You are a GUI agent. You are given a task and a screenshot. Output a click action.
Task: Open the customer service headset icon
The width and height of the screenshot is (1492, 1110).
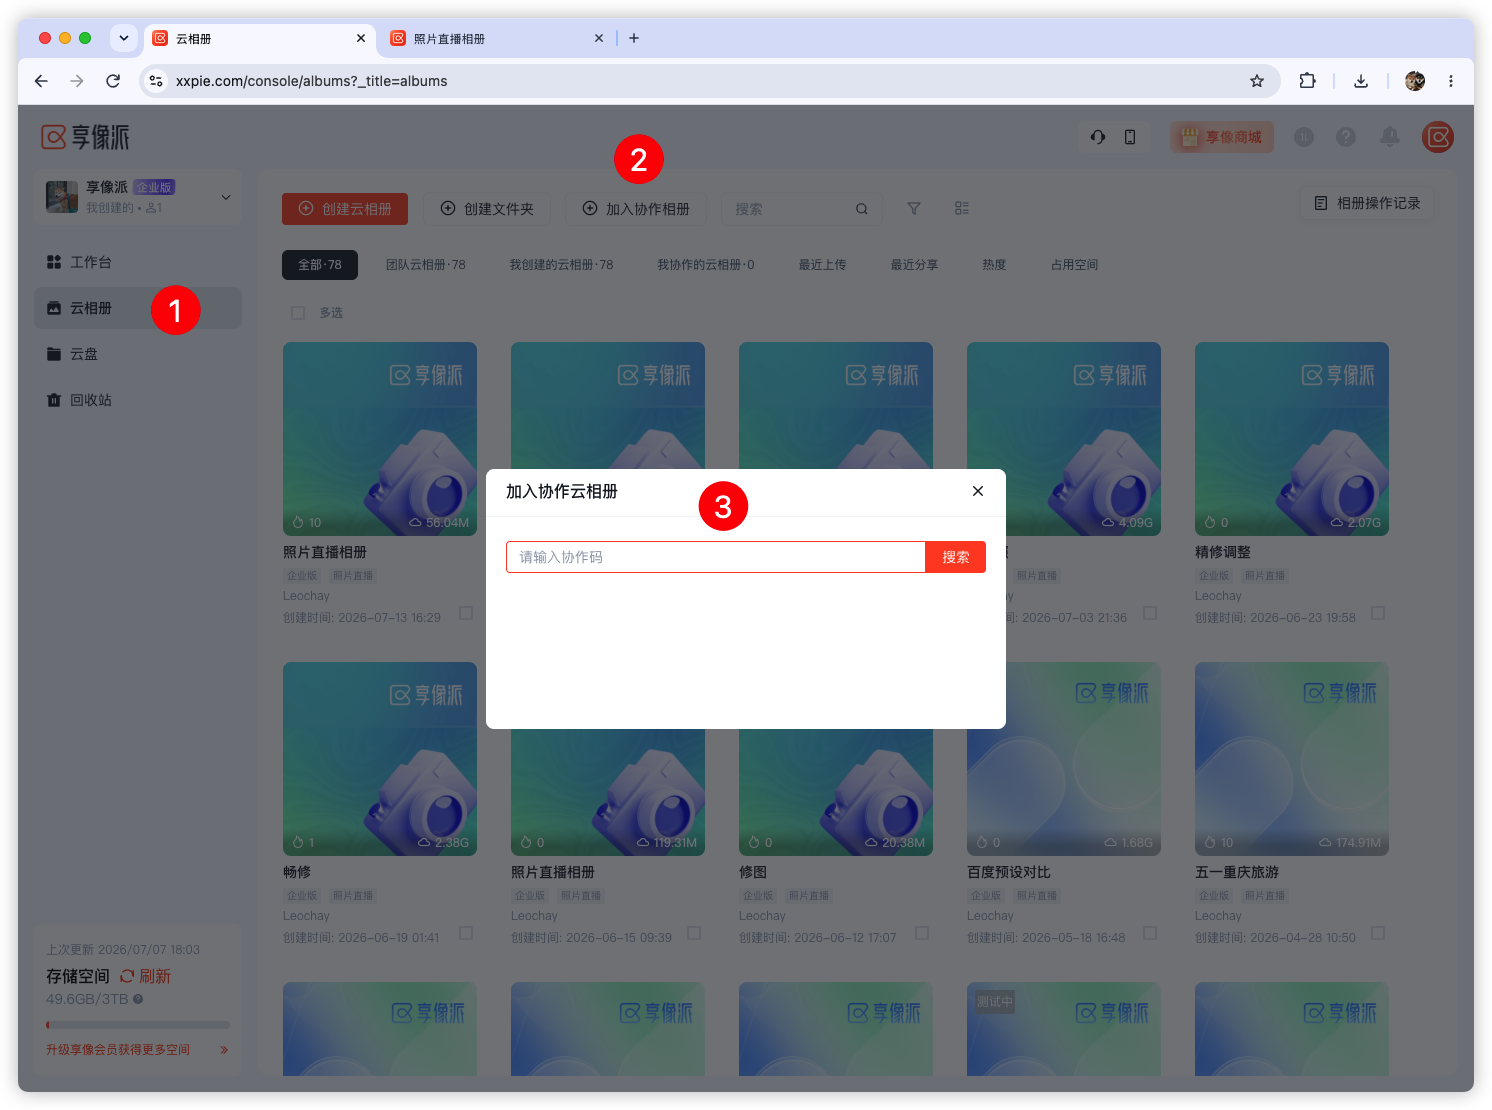coord(1098,137)
